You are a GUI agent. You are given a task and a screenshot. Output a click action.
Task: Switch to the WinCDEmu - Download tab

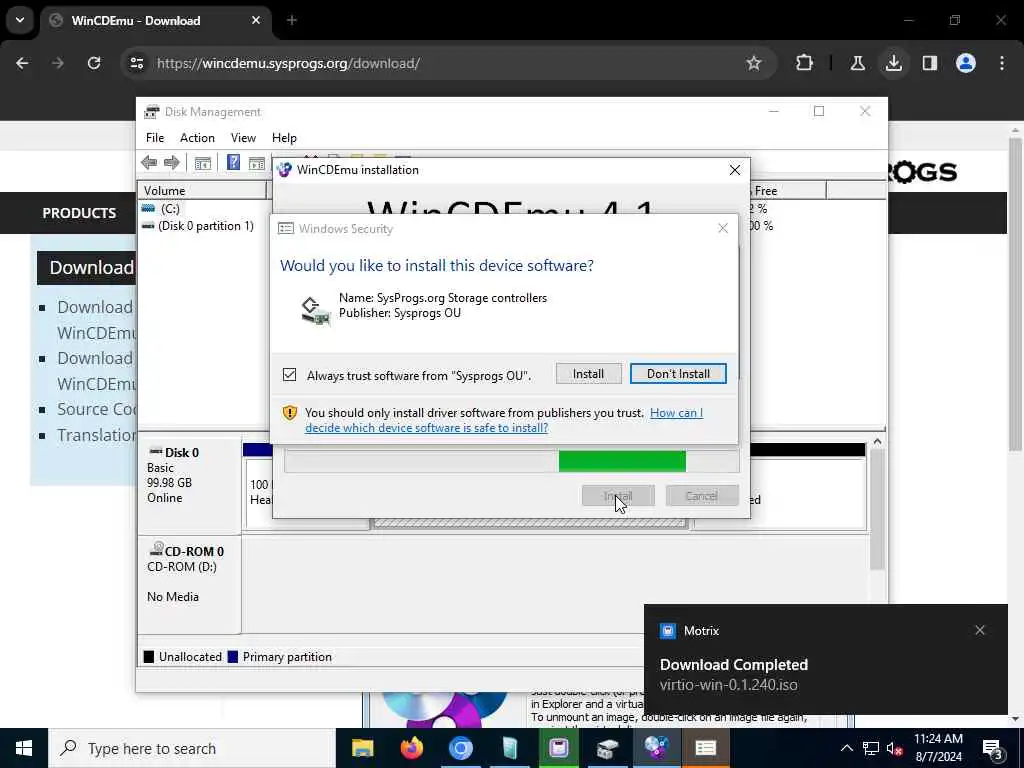click(x=155, y=21)
